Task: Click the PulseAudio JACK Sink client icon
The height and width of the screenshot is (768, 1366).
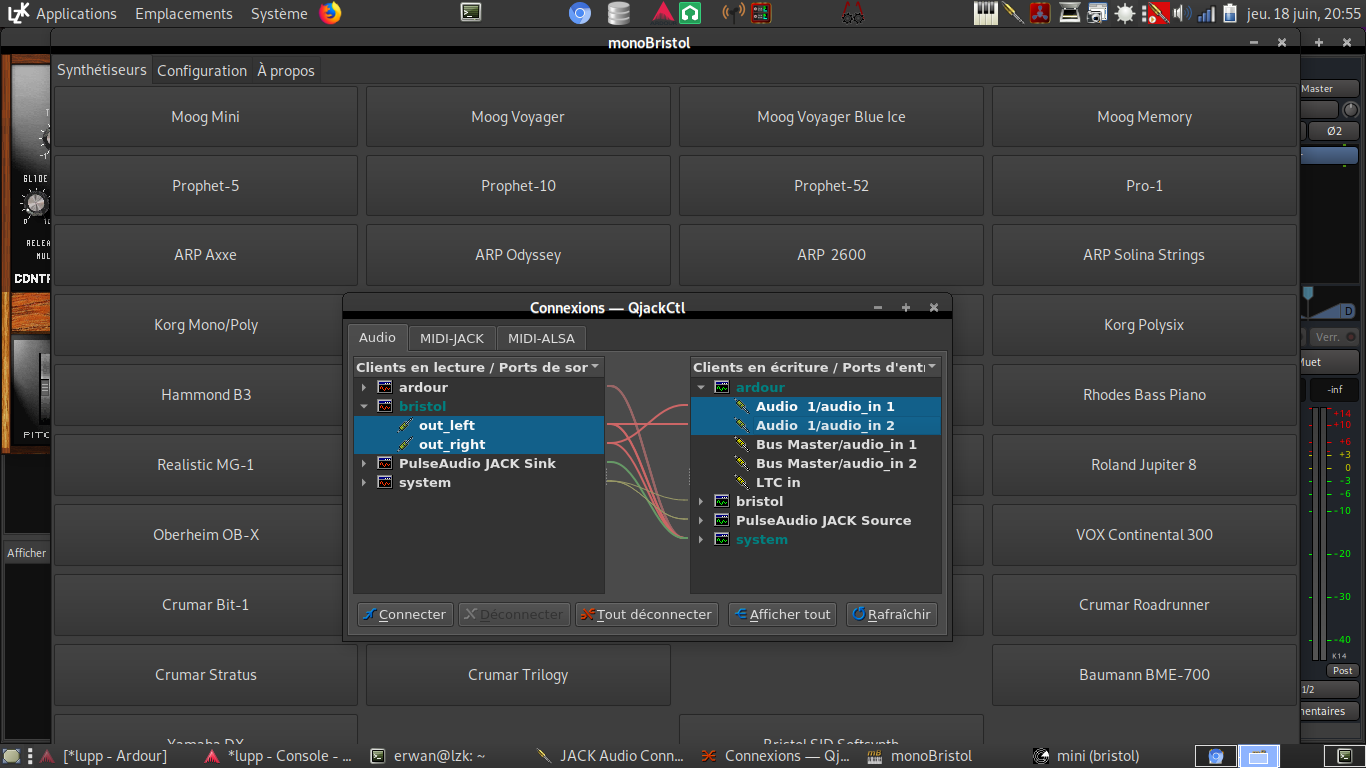Action: pyautogui.click(x=385, y=464)
